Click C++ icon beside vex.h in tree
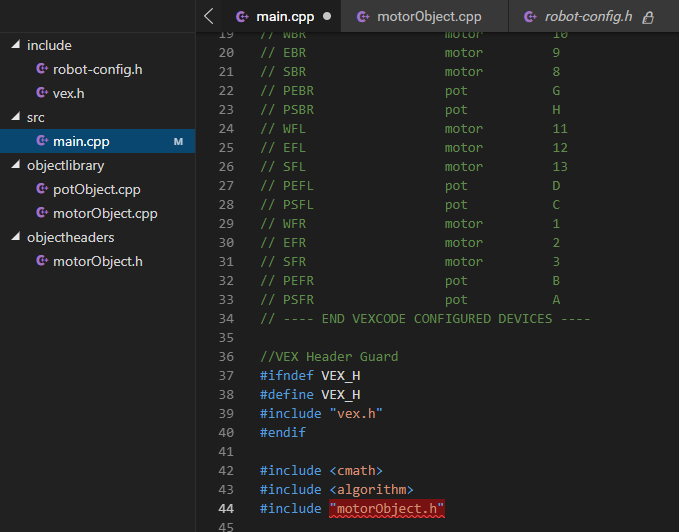 (x=42, y=92)
